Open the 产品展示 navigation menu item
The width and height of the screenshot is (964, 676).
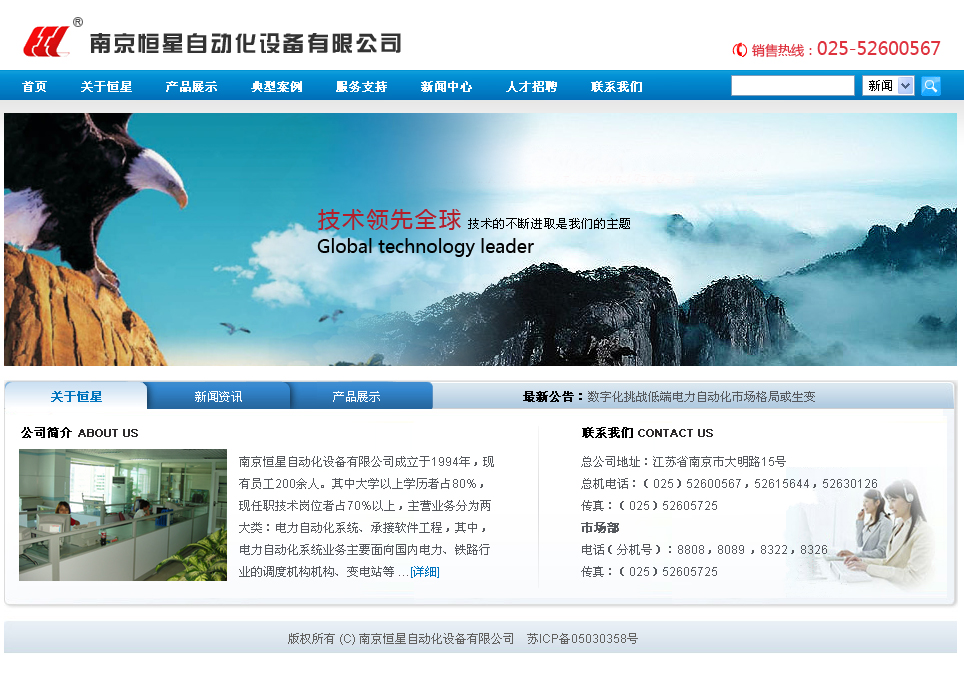(191, 87)
